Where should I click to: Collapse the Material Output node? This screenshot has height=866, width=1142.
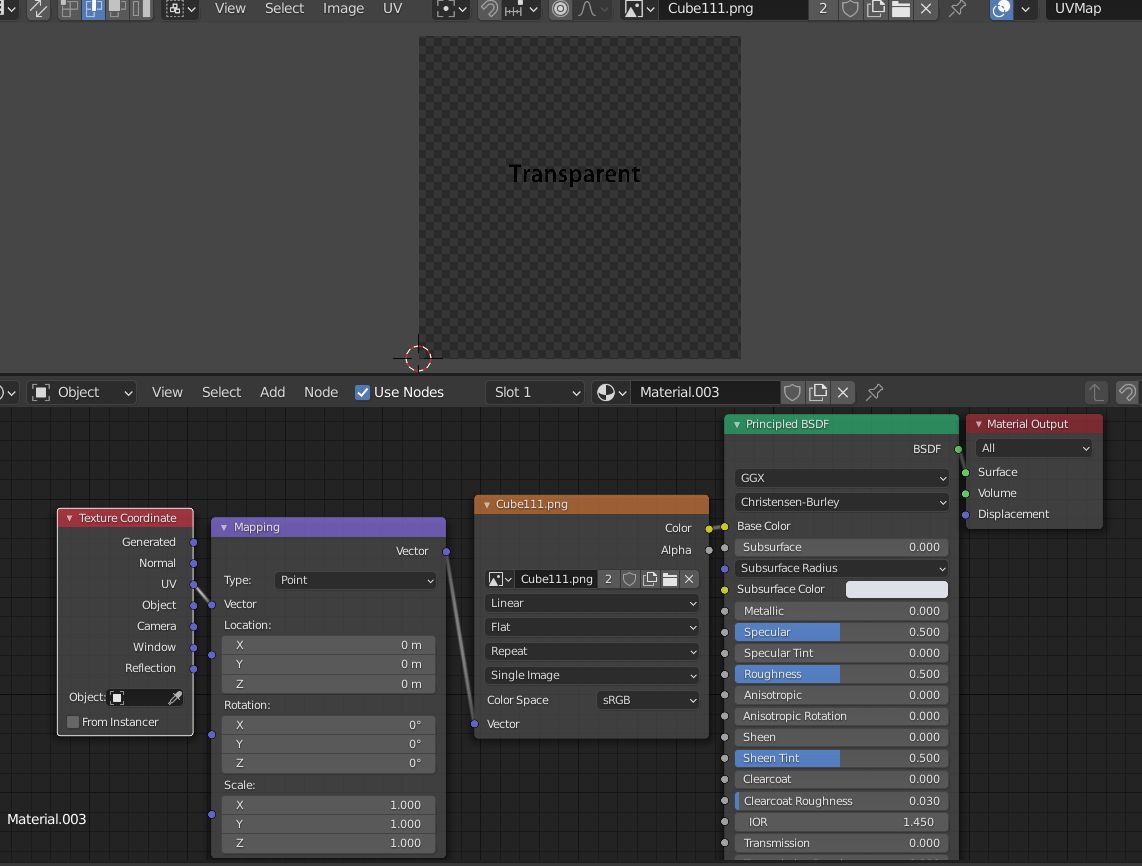[978, 424]
